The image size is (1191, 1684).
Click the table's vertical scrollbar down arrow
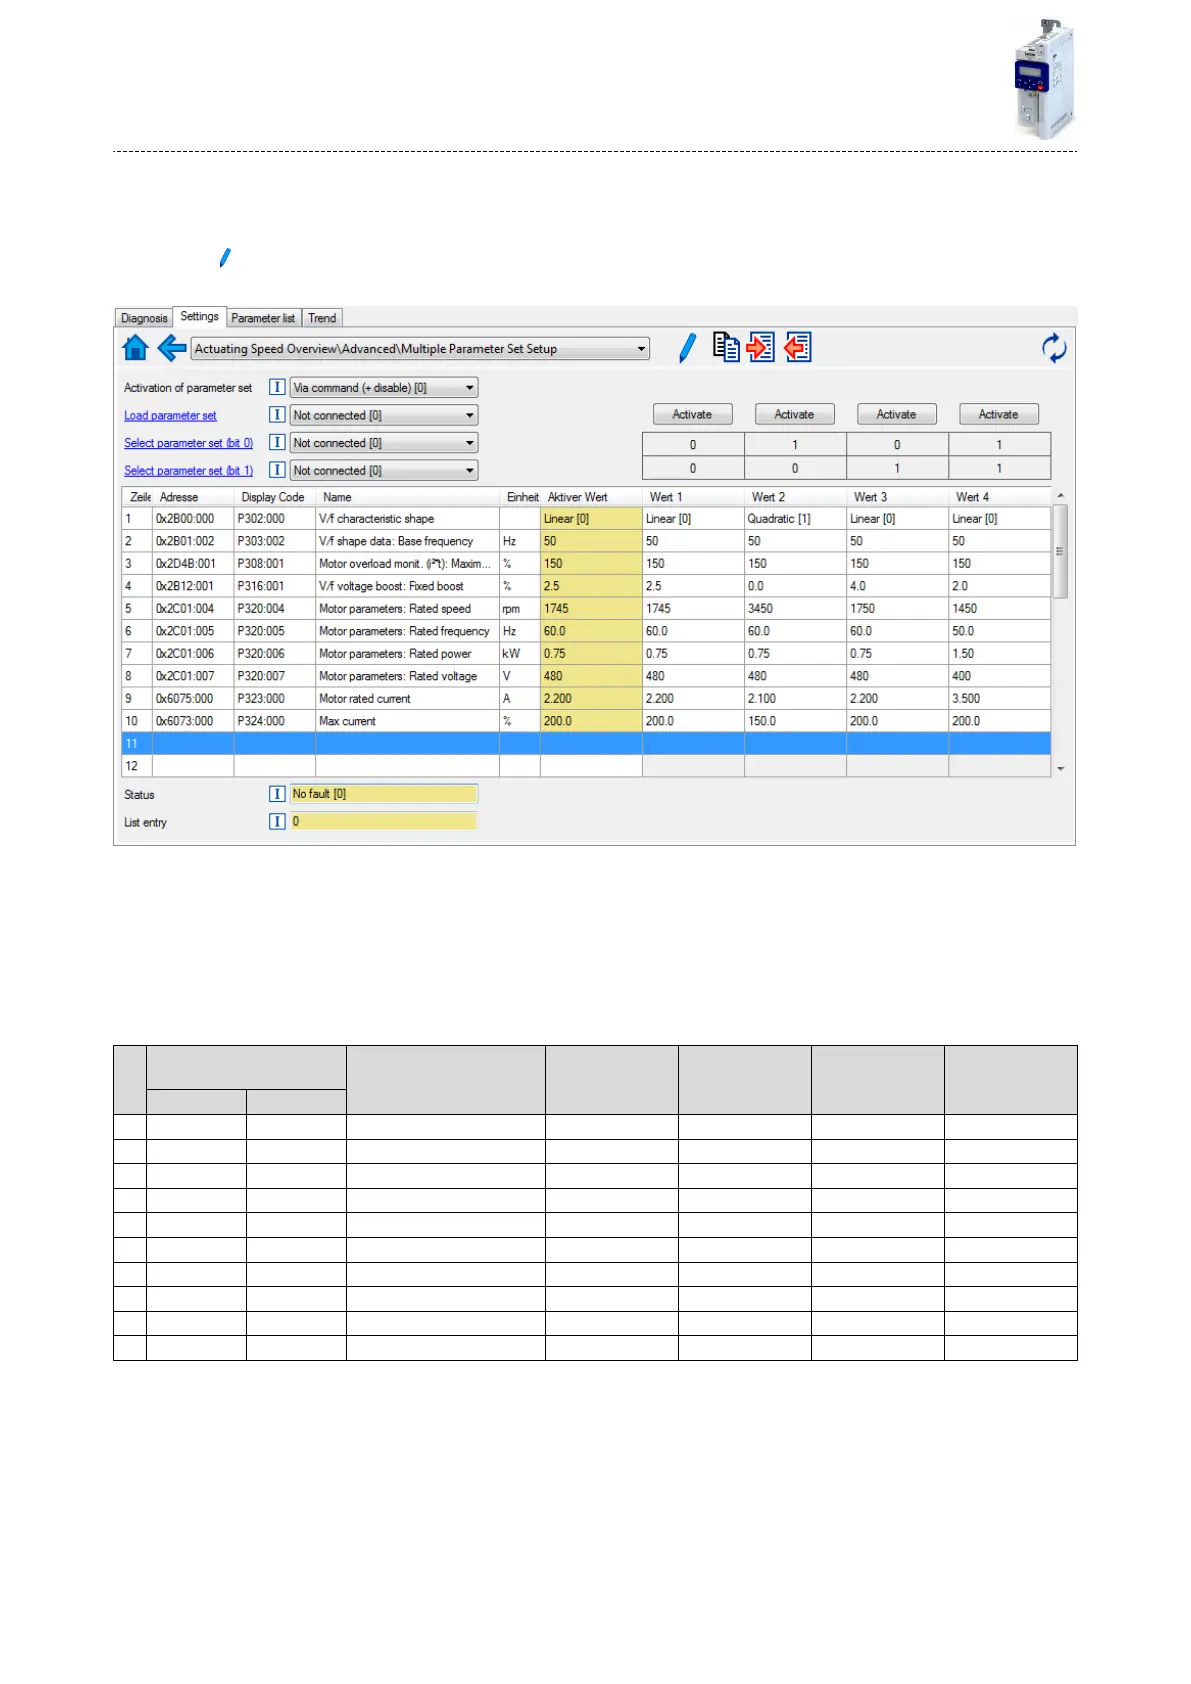pos(1060,769)
